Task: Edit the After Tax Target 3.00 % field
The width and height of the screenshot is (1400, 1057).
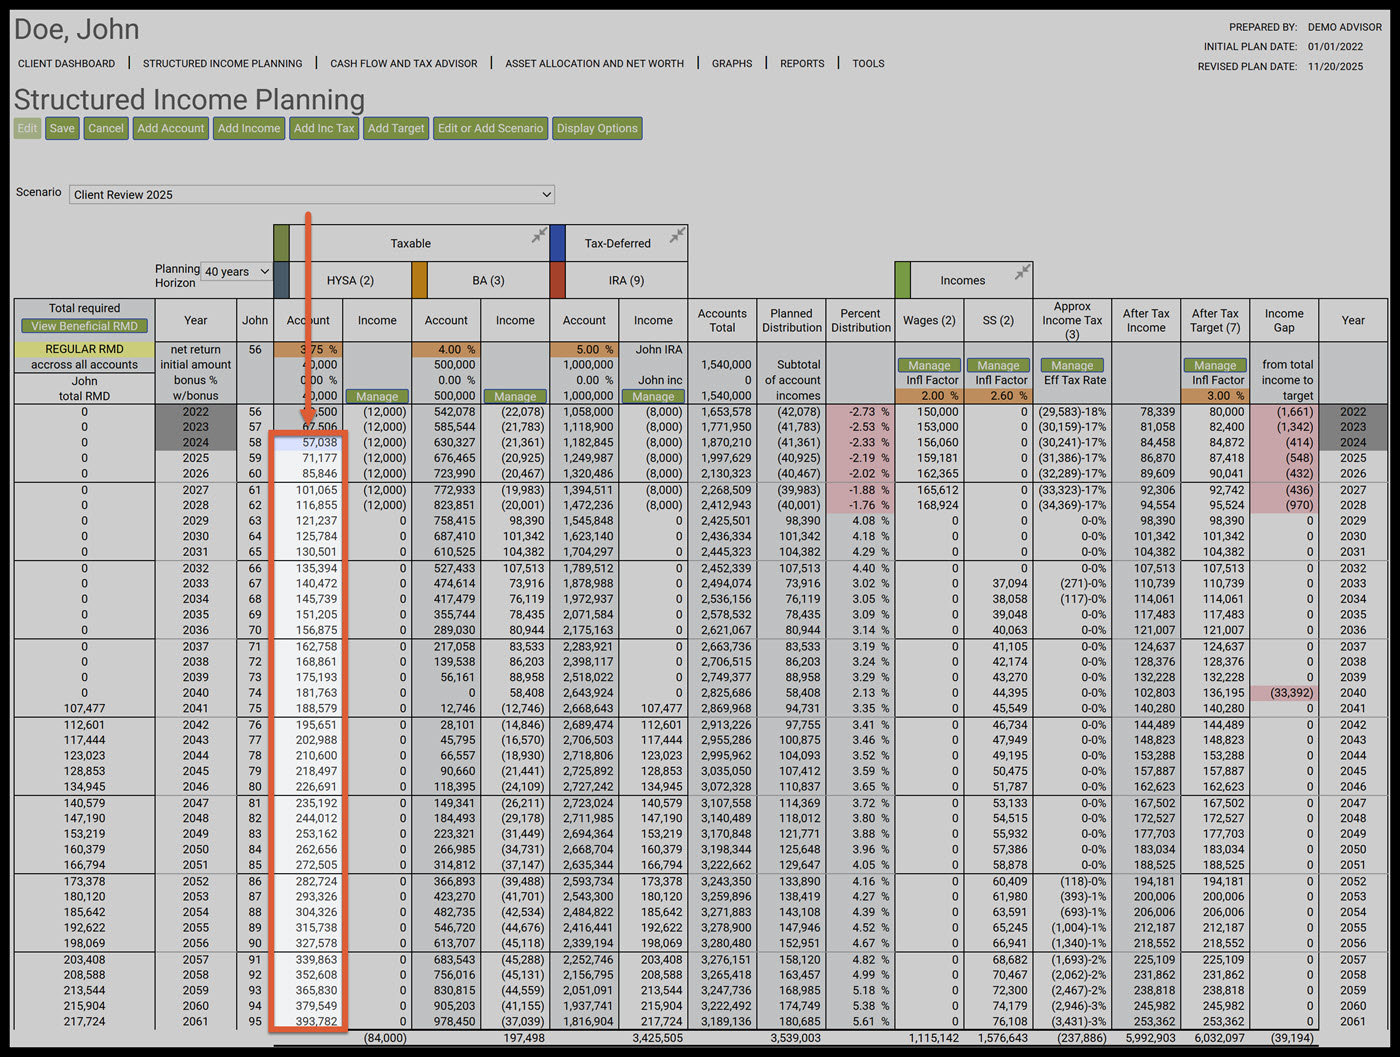Action: pyautogui.click(x=1215, y=397)
